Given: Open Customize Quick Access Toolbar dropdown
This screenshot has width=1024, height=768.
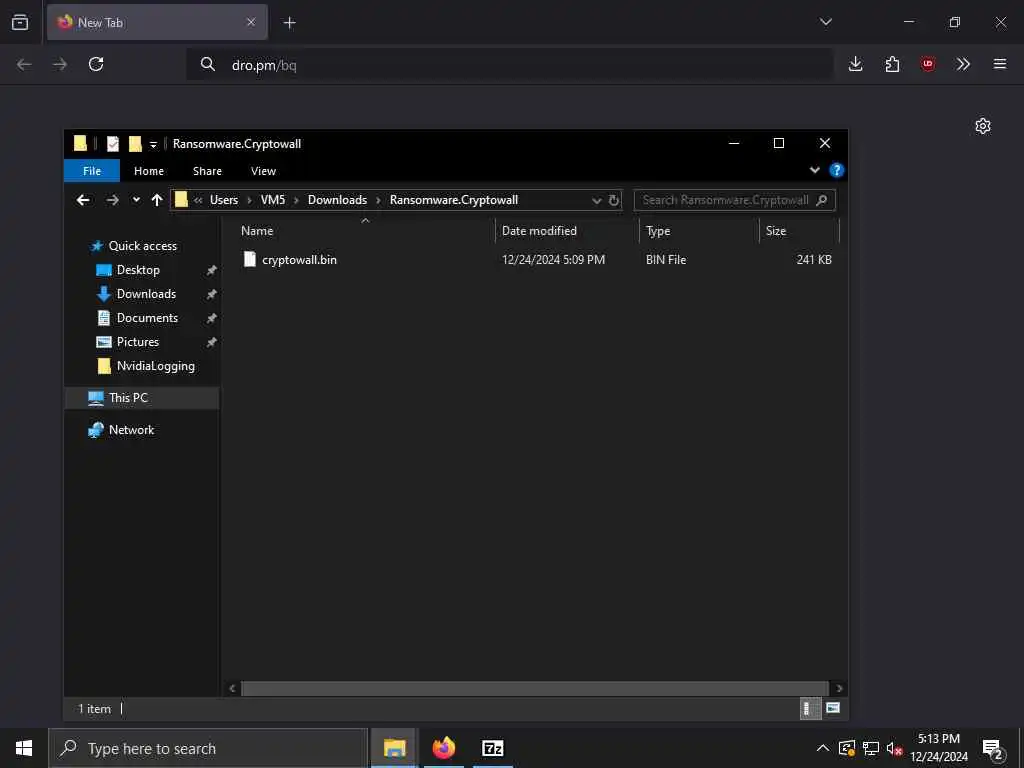Looking at the screenshot, I should 153,144.
